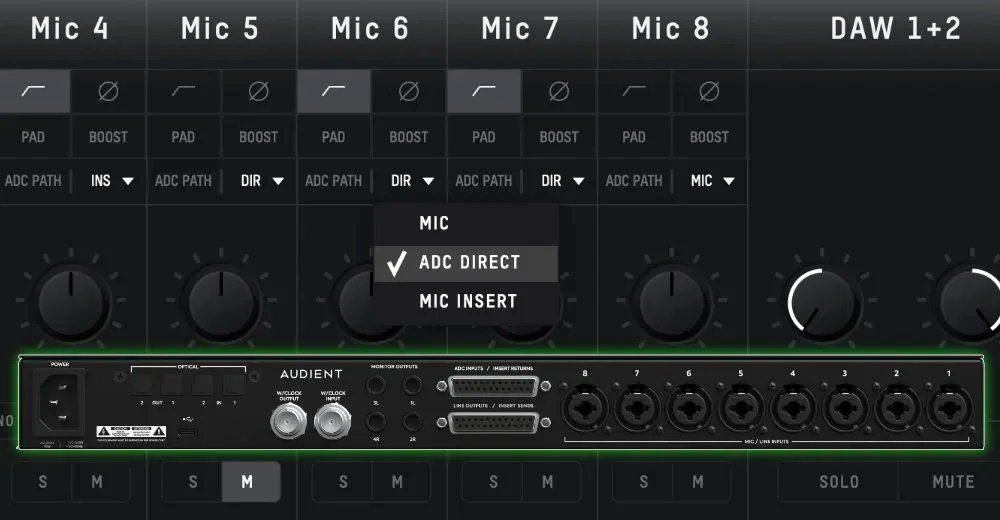Toggle the high-pass filter on Mic 4
This screenshot has width=1000, height=520.
pyautogui.click(x=34, y=91)
